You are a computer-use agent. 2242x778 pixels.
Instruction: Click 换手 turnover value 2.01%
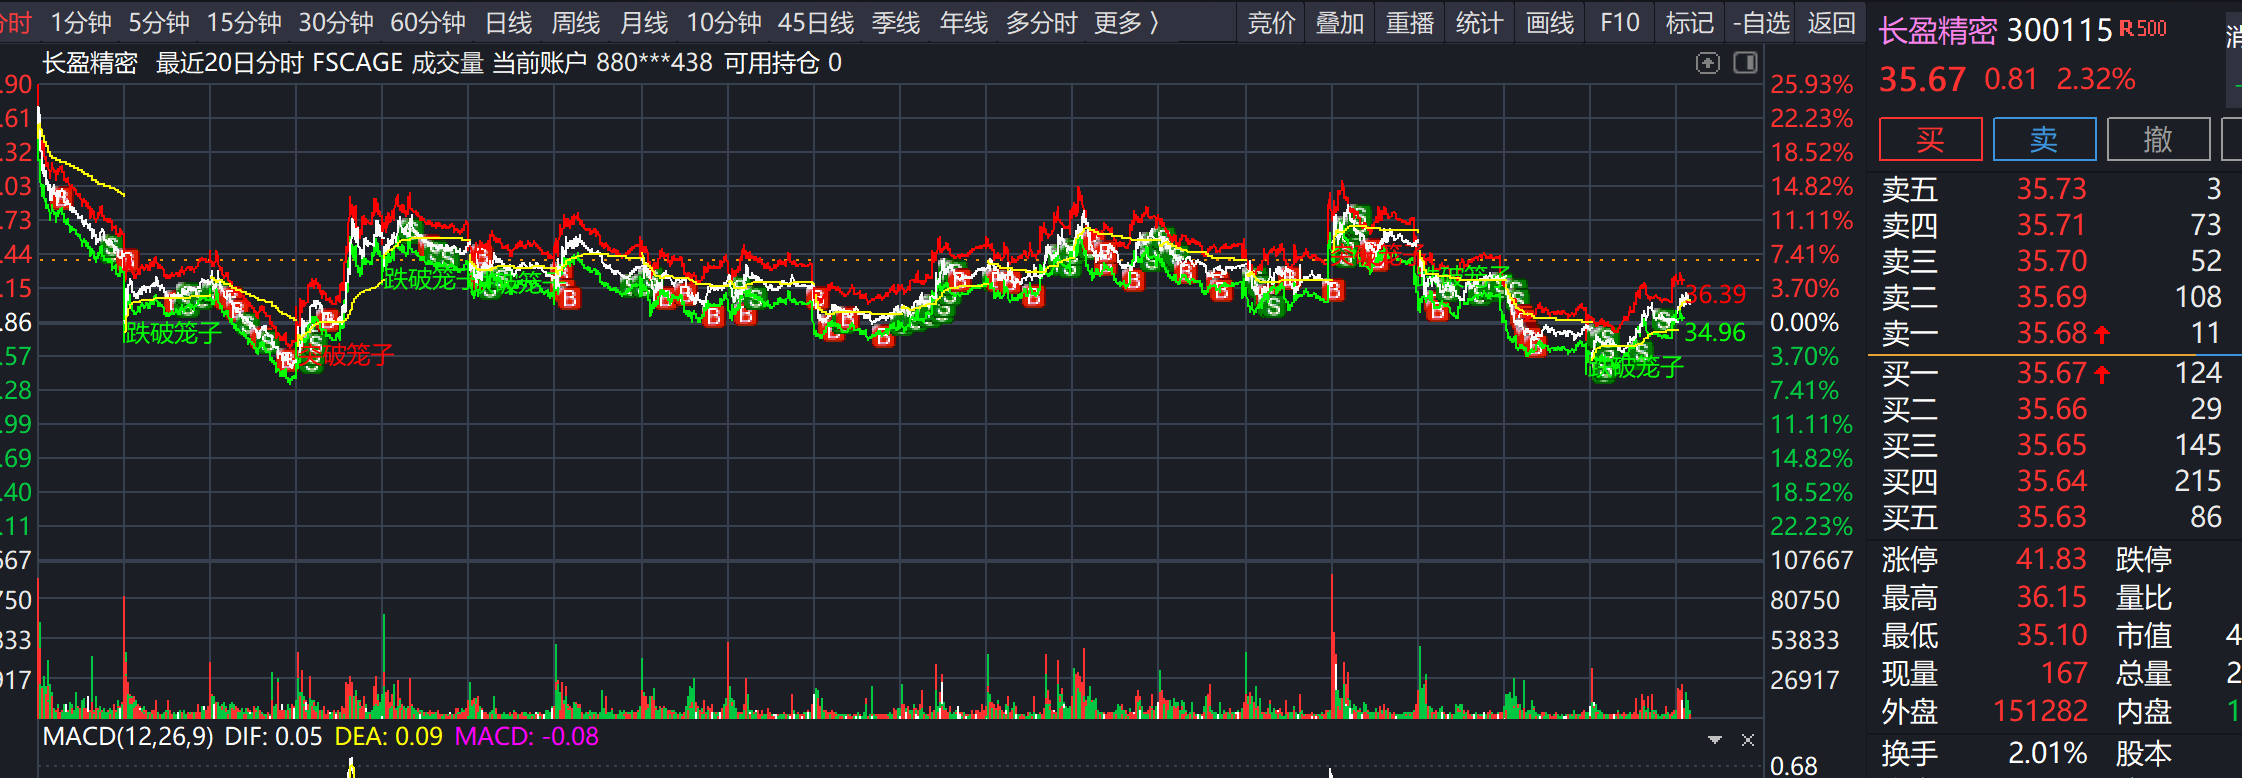2048,753
